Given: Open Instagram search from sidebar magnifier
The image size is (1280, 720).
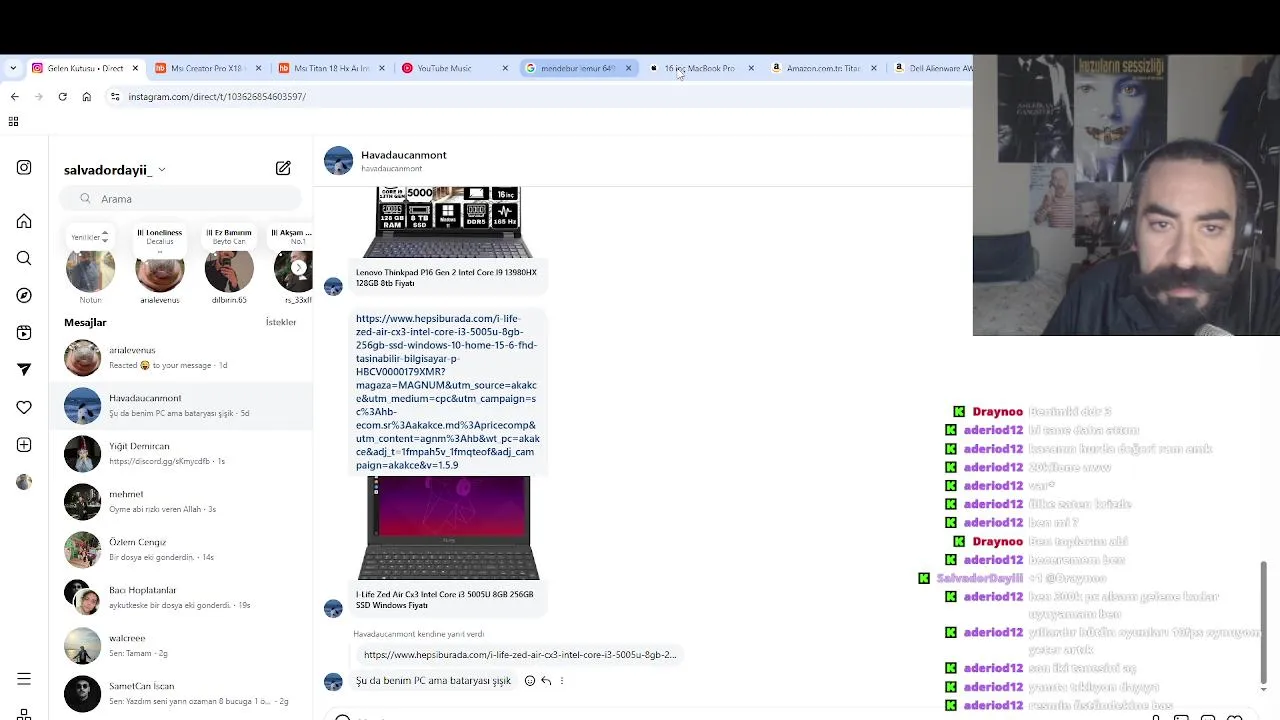Looking at the screenshot, I should [24, 258].
